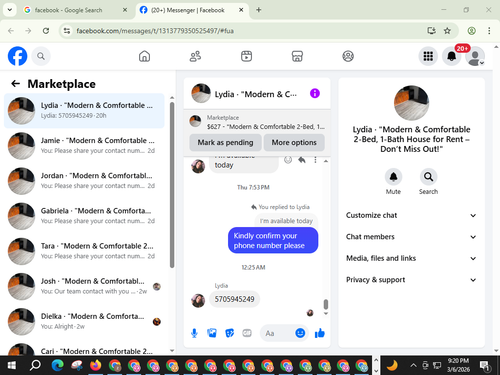Choose a sticker icon in composer
The image size is (500, 375).
pyautogui.click(x=229, y=333)
